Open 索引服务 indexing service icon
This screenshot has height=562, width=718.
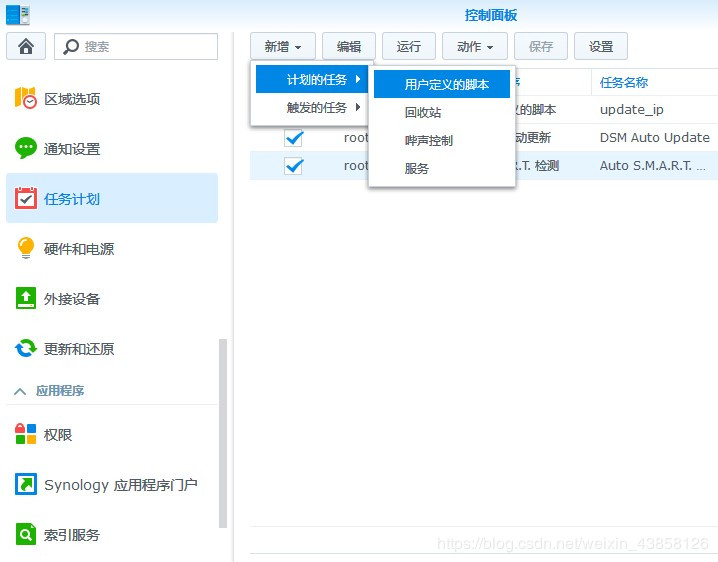[x=26, y=534]
